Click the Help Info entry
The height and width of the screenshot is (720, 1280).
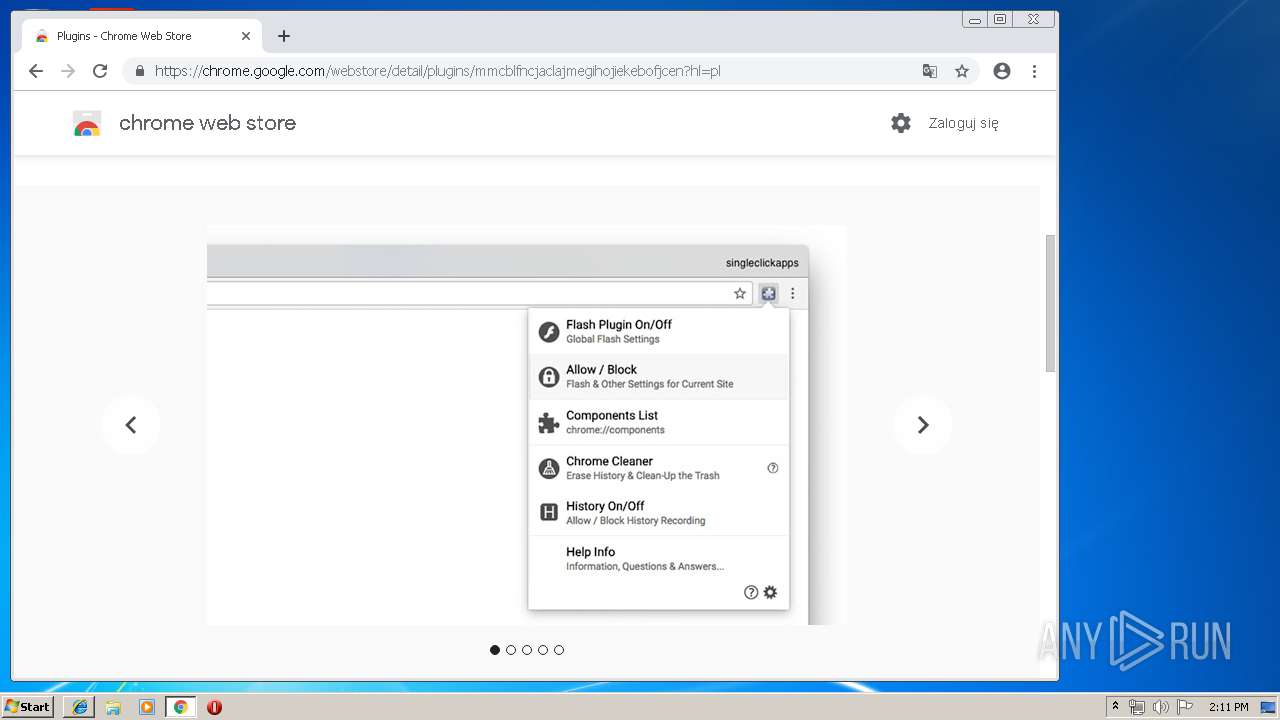tap(658, 558)
